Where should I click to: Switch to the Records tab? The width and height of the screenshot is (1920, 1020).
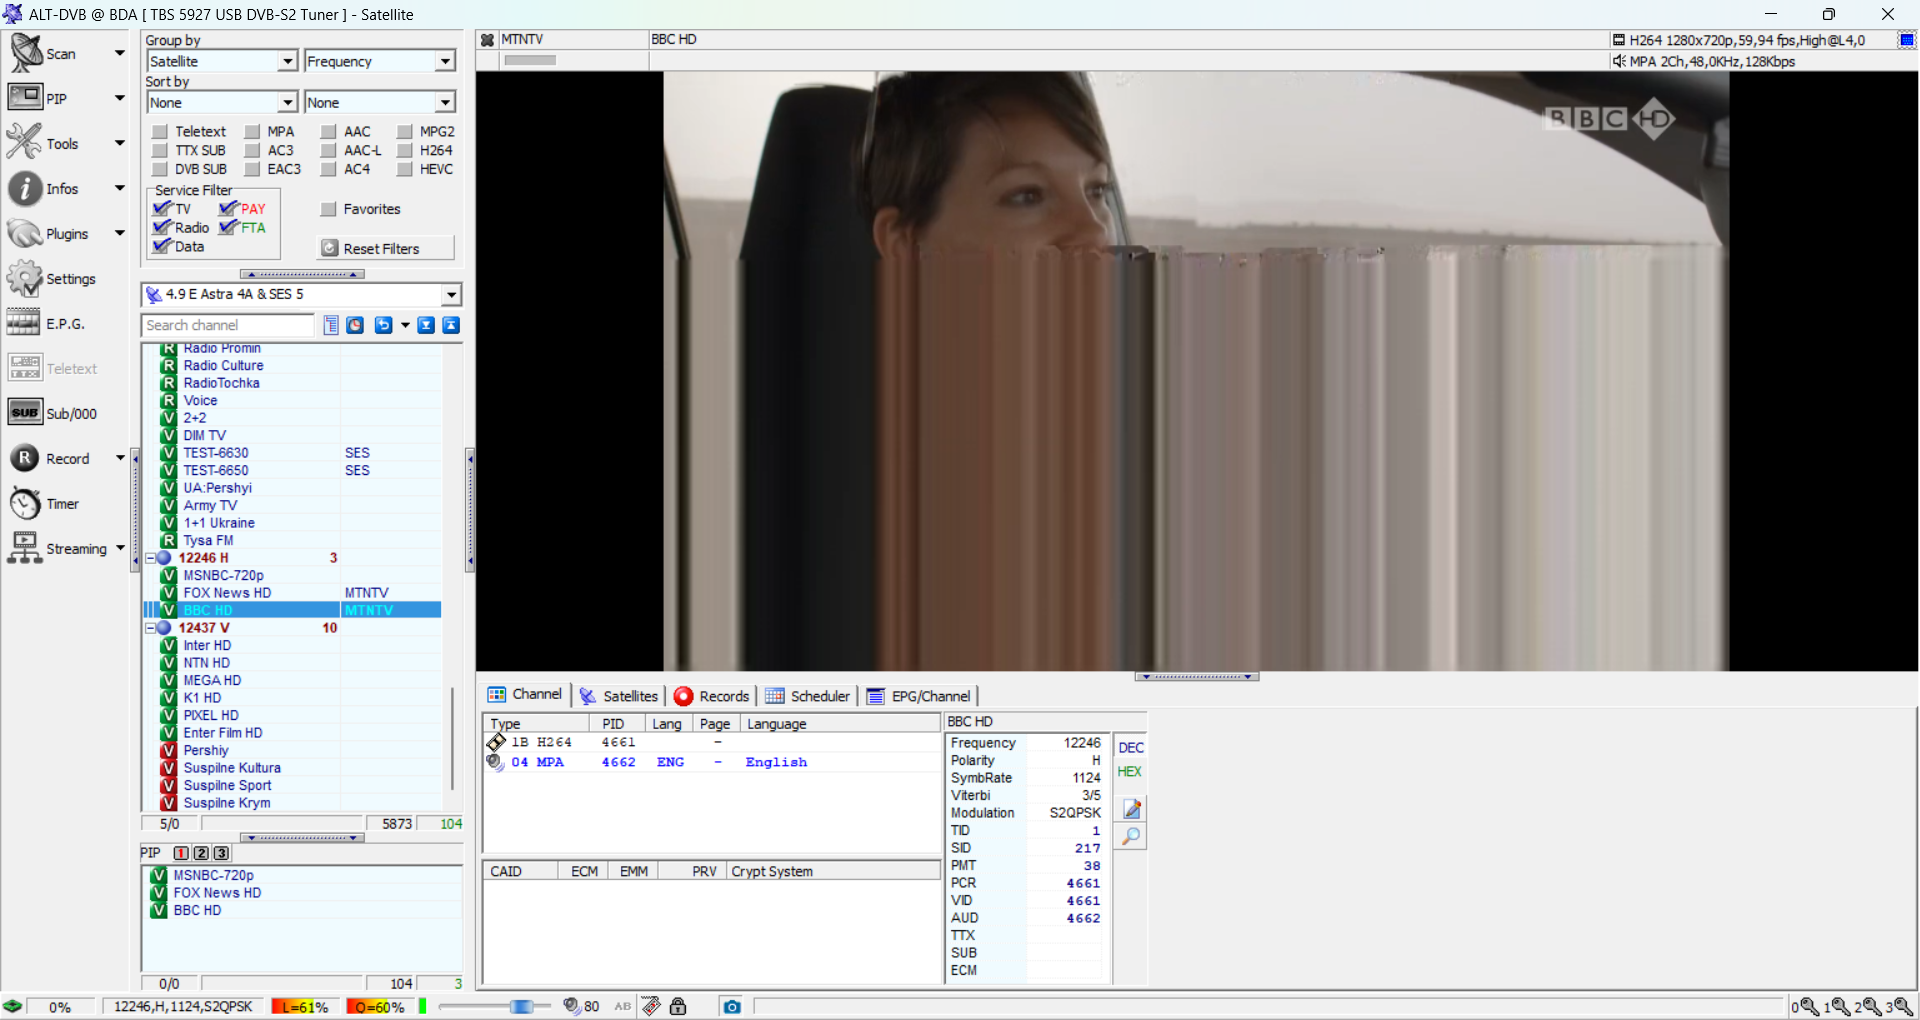[x=712, y=696]
